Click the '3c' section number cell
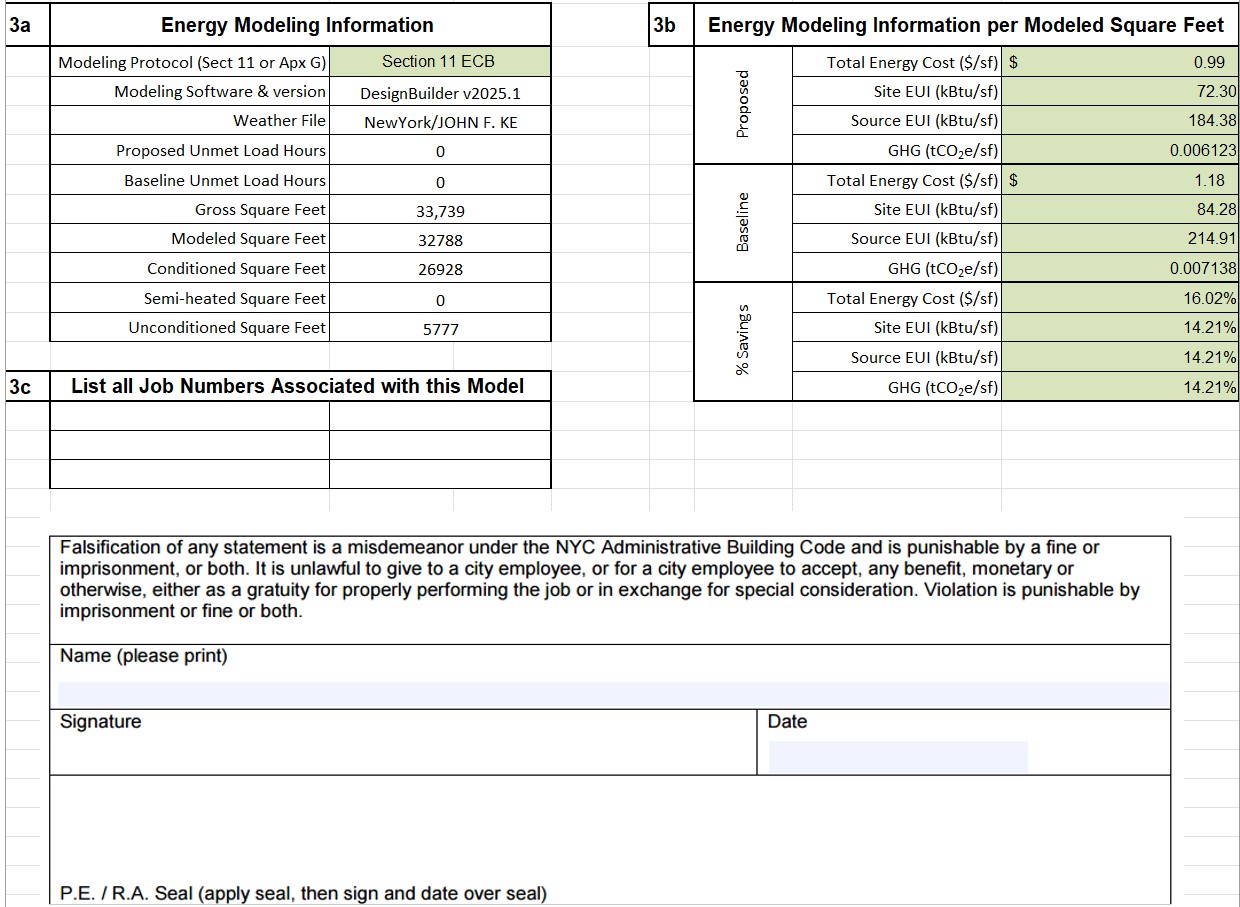 [x=27, y=386]
